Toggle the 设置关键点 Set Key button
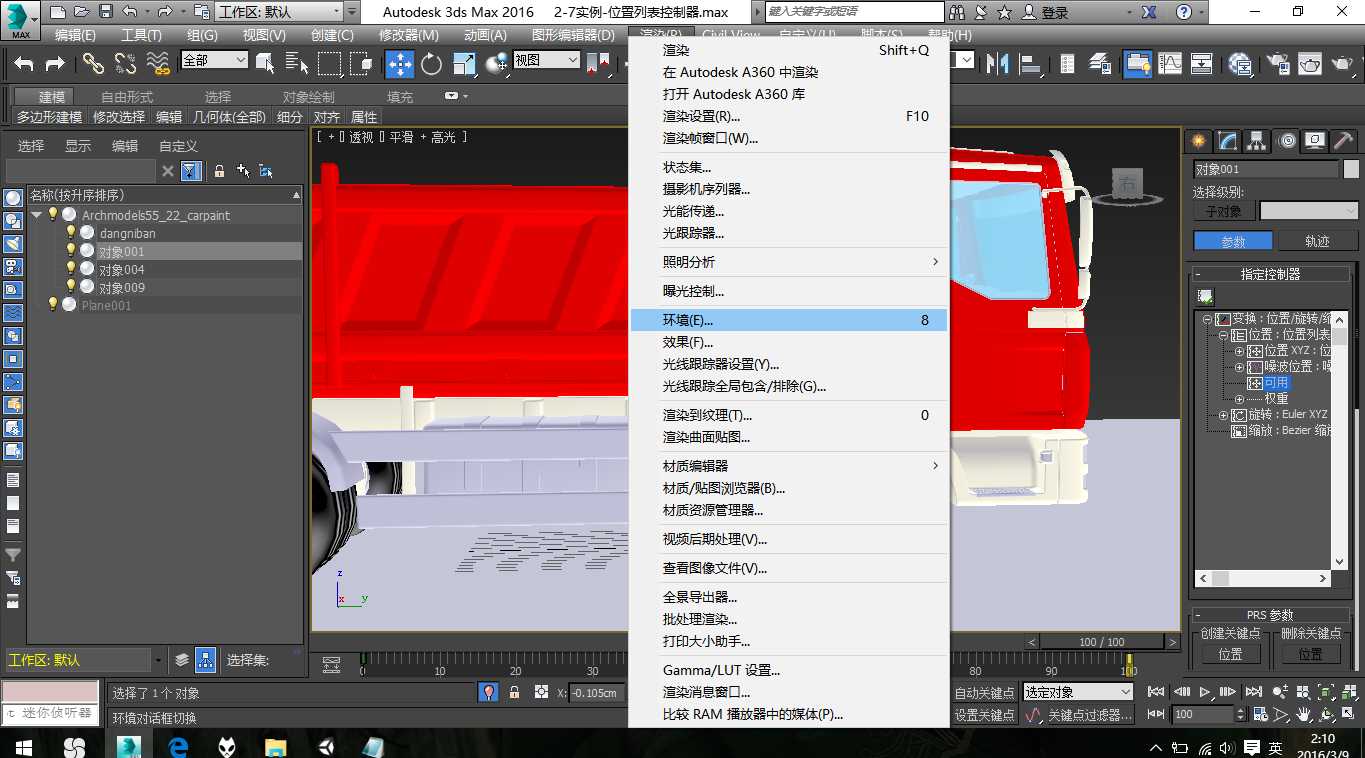Viewport: 1365px width, 758px height. click(x=985, y=715)
